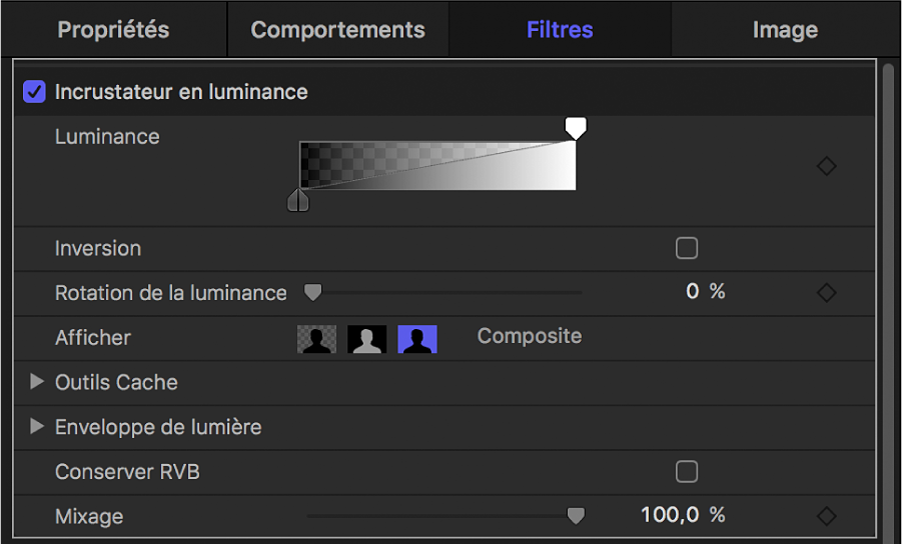Switch to the Image tab
This screenshot has height=545, width=902.
(785, 30)
